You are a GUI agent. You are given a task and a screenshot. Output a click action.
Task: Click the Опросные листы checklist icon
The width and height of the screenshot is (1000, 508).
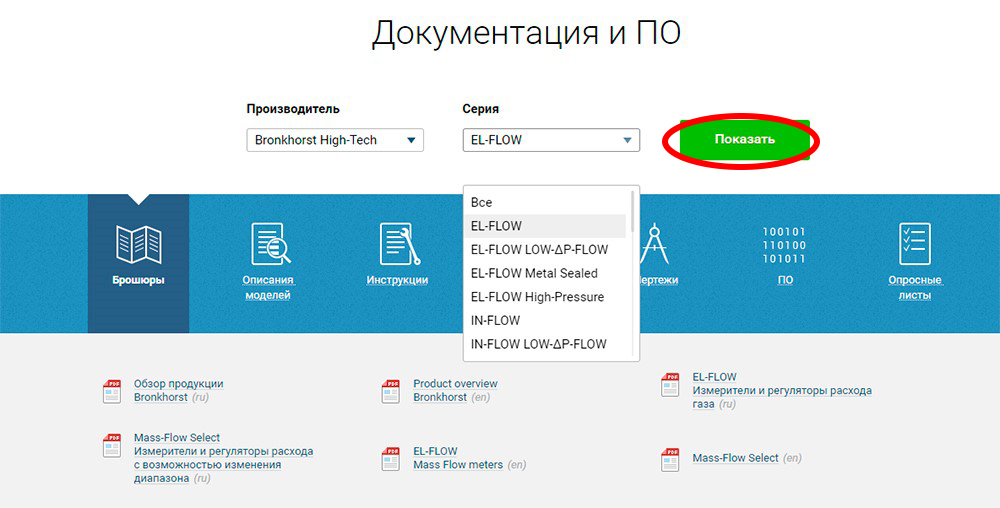pyautogui.click(x=915, y=243)
